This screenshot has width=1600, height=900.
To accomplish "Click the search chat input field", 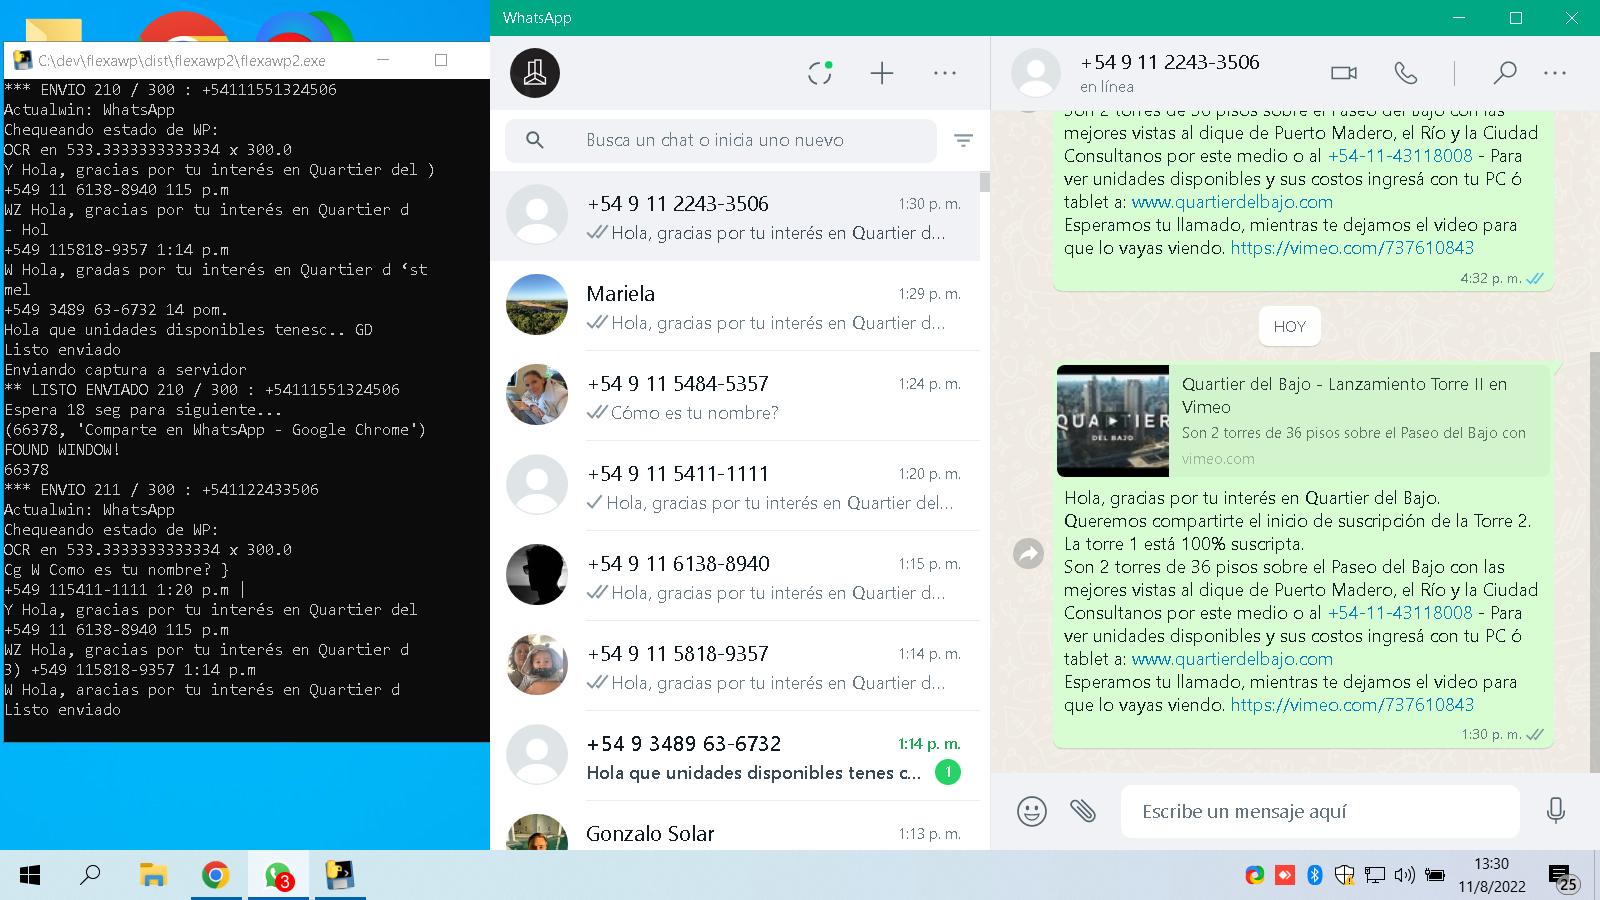I will coord(720,141).
